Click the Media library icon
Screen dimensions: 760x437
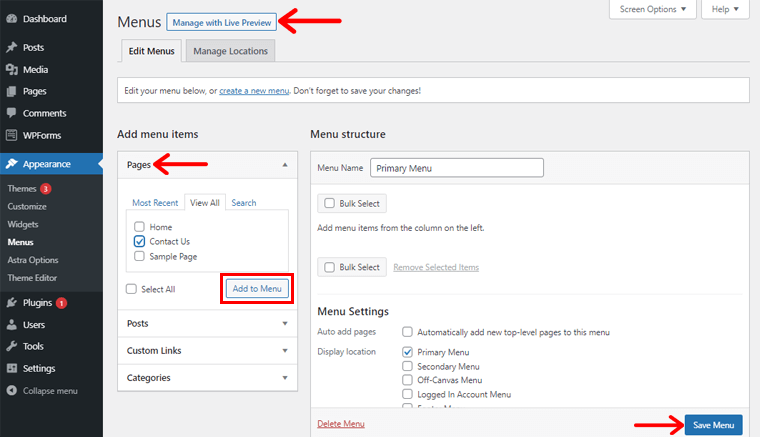click(x=11, y=70)
